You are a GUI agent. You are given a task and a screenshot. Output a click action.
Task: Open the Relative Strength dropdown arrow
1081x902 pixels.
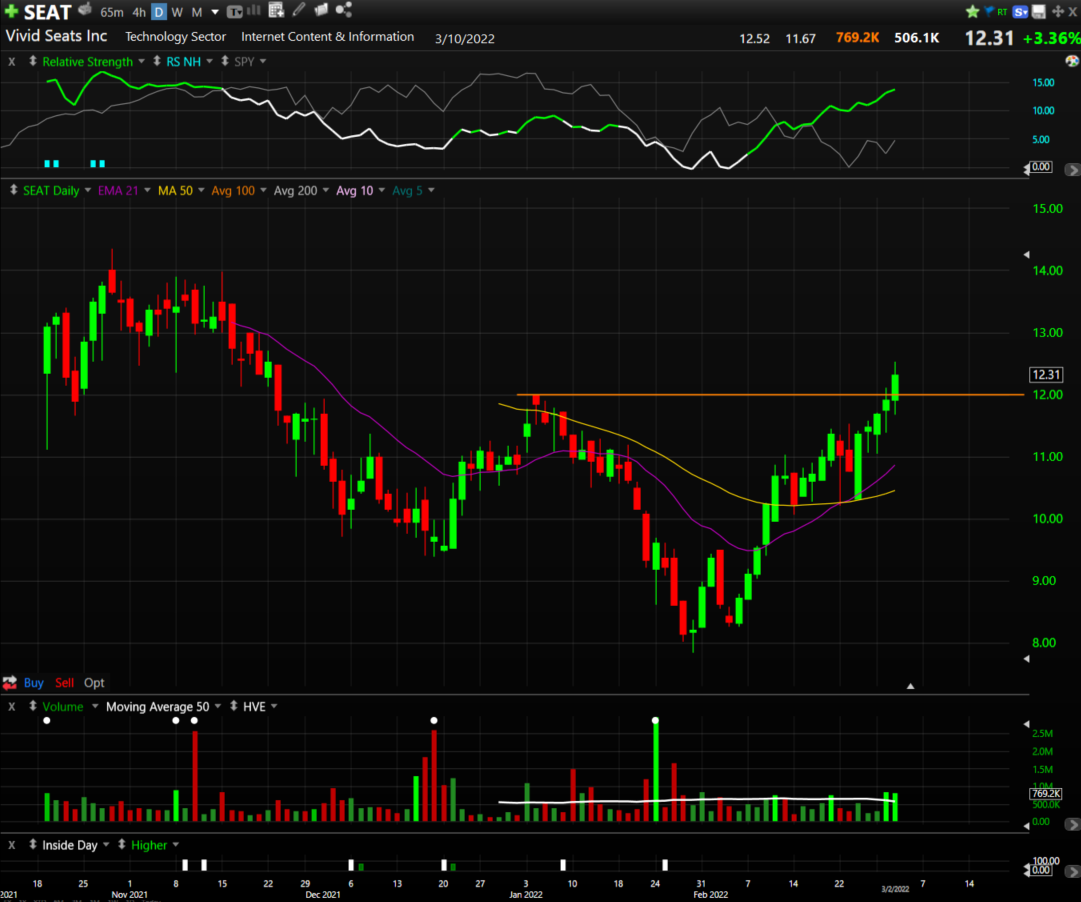tap(141, 61)
